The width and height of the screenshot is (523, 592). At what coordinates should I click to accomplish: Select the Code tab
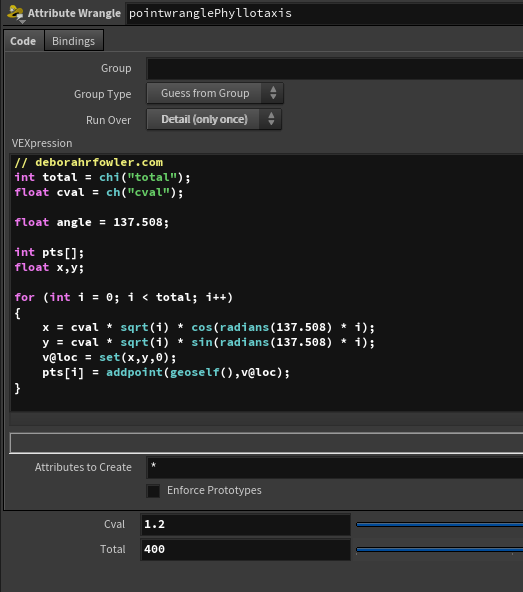point(23,41)
